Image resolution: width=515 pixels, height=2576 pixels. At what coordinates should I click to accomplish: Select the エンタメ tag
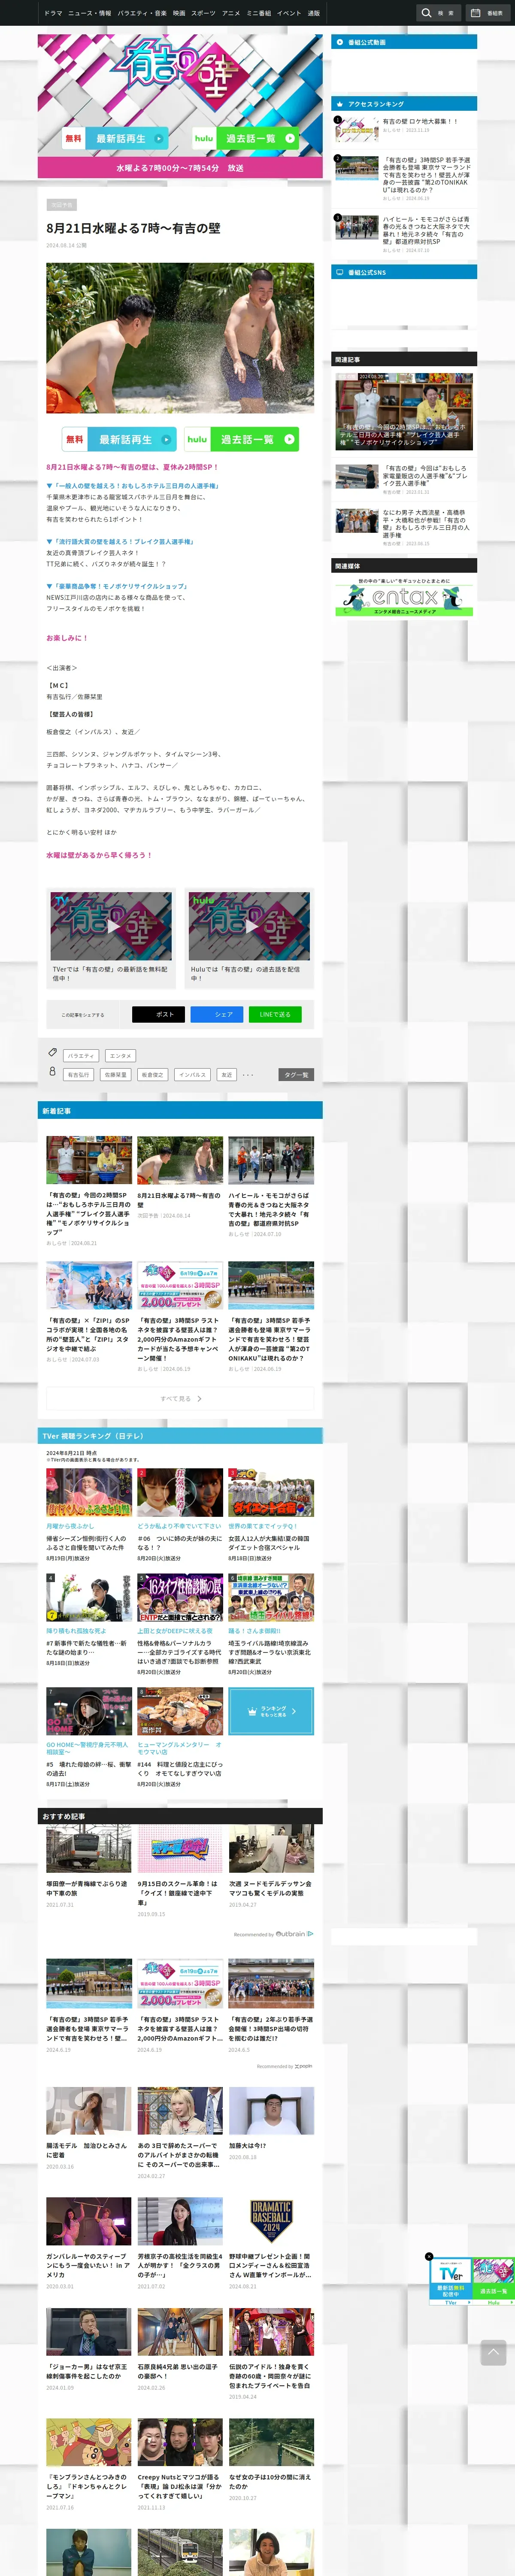tap(120, 1056)
